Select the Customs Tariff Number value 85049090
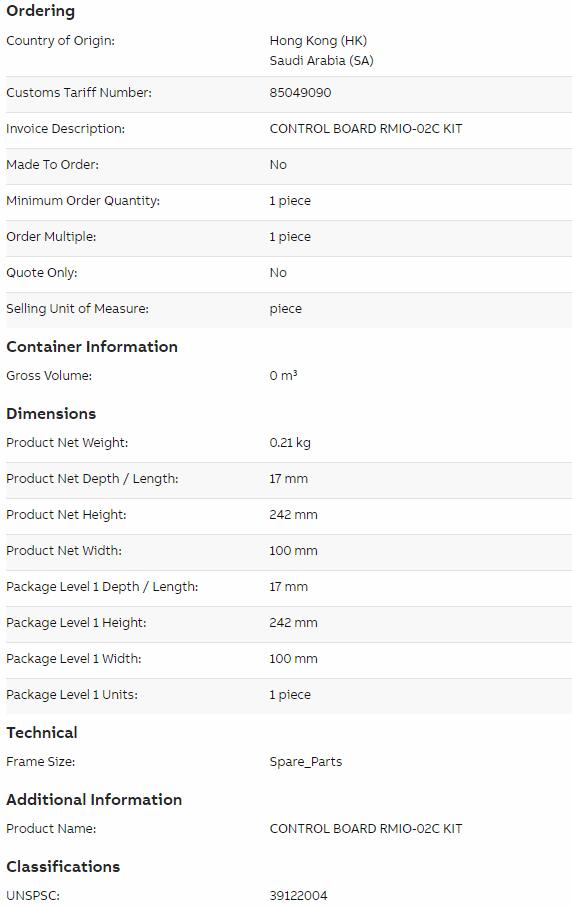The height and width of the screenshot is (907, 572). (x=300, y=93)
